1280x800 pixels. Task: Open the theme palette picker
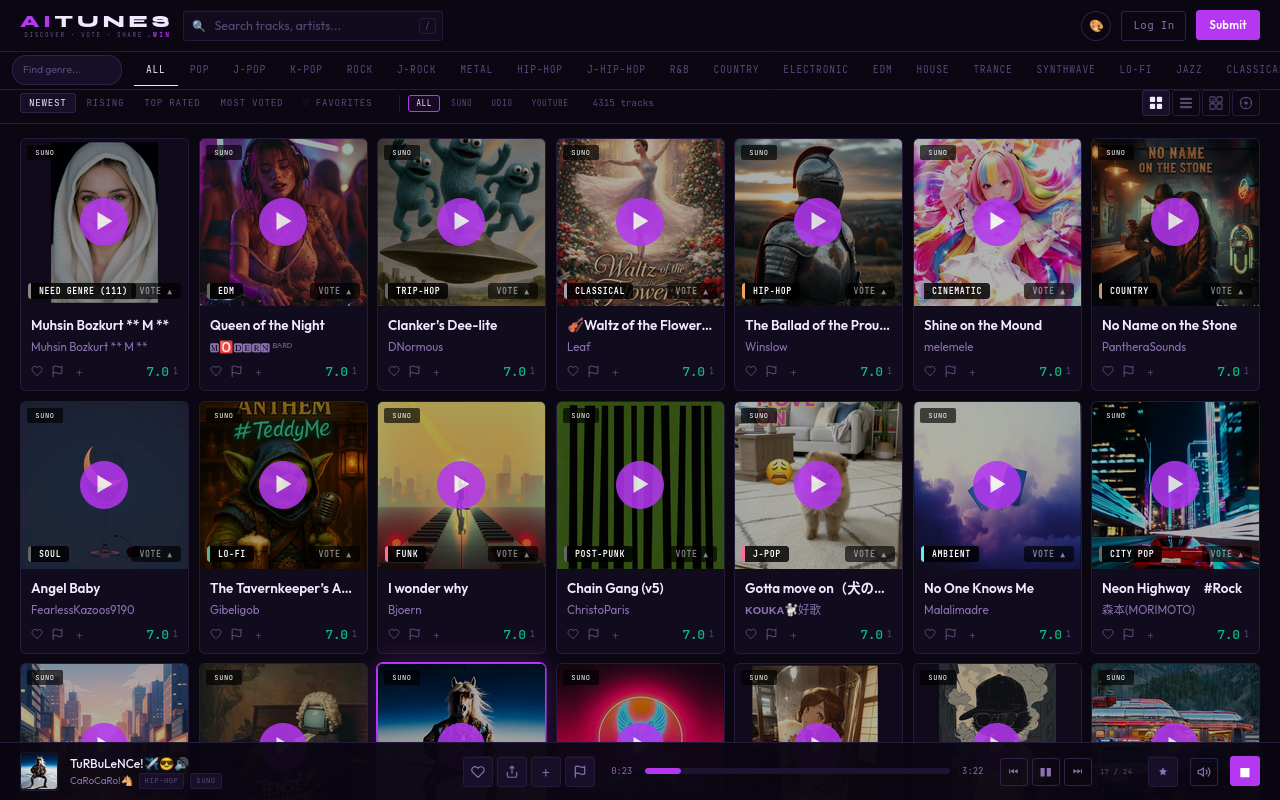(x=1096, y=26)
